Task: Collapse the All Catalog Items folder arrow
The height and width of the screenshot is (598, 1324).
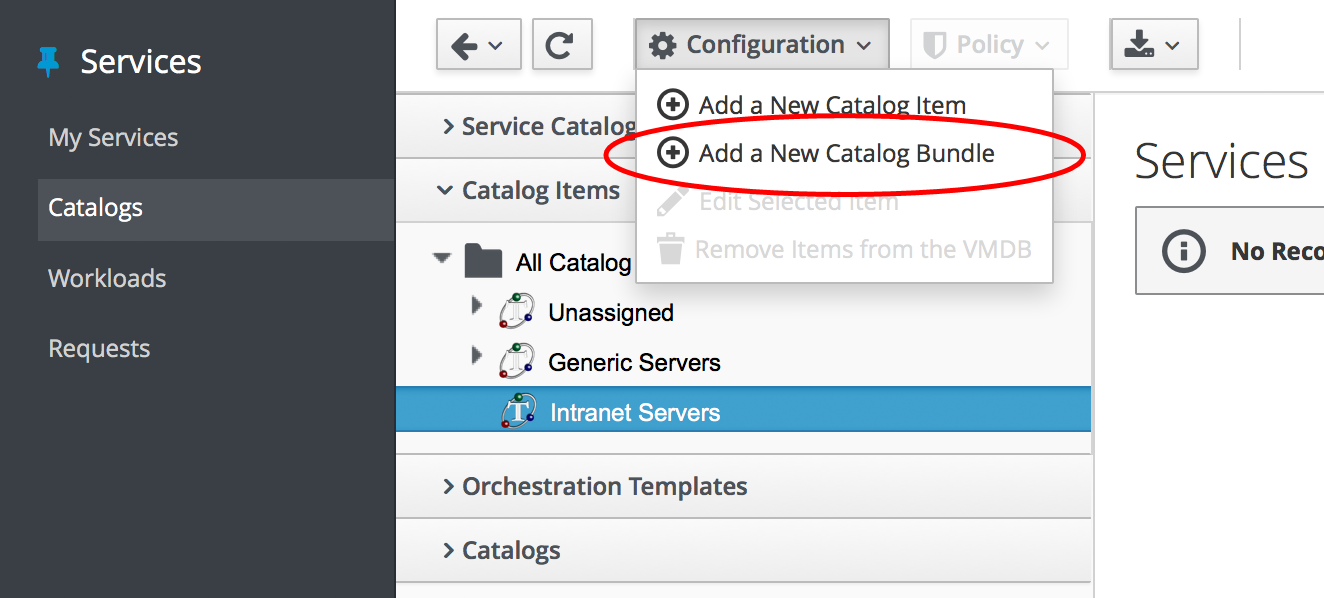Action: (x=441, y=259)
